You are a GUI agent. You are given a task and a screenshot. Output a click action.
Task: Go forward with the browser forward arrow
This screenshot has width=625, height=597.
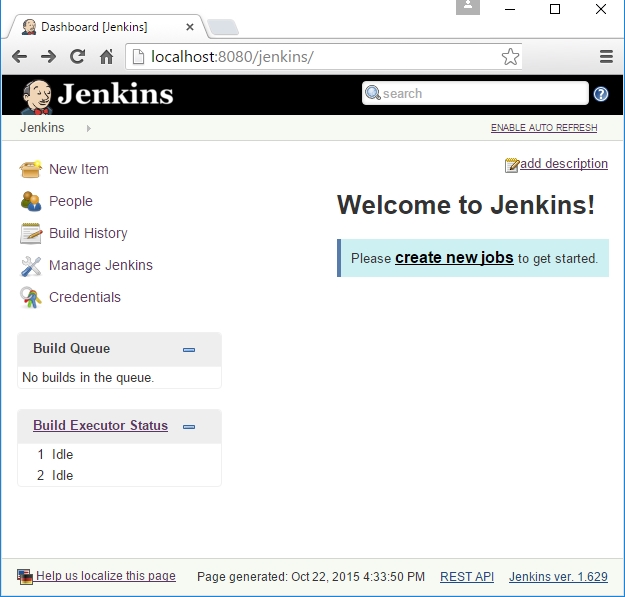[48, 57]
